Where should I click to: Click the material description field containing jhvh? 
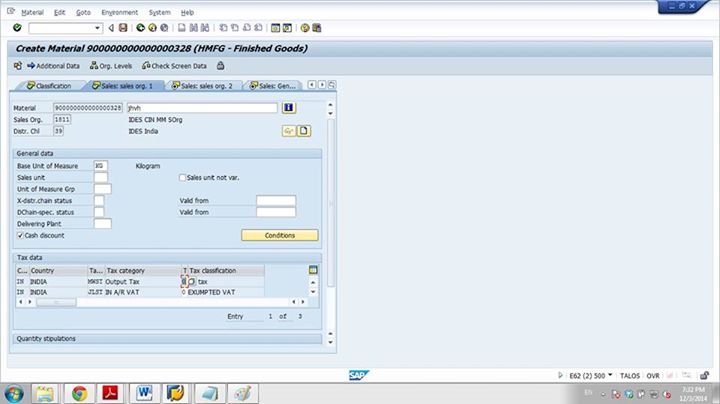point(202,107)
